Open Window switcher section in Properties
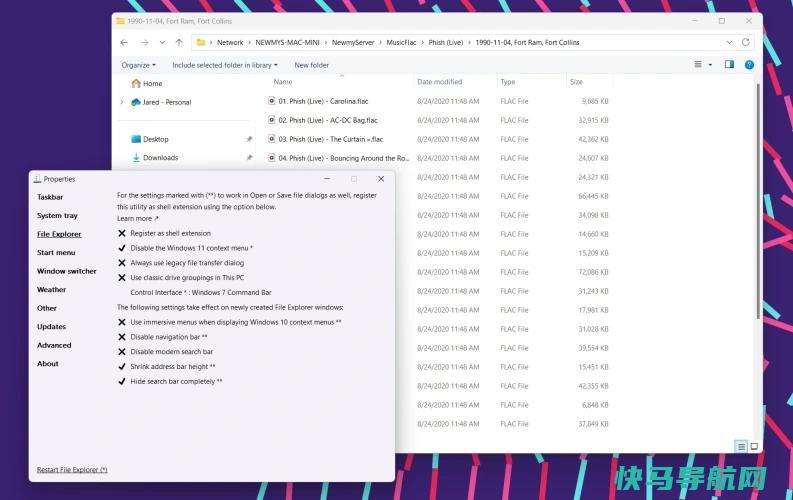Screen dimensions: 793x500 [67, 271]
